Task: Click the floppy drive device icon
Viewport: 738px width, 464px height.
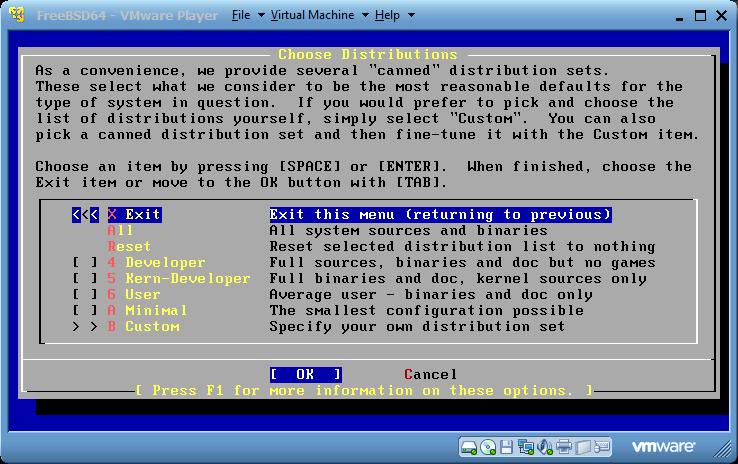Action: [x=506, y=447]
